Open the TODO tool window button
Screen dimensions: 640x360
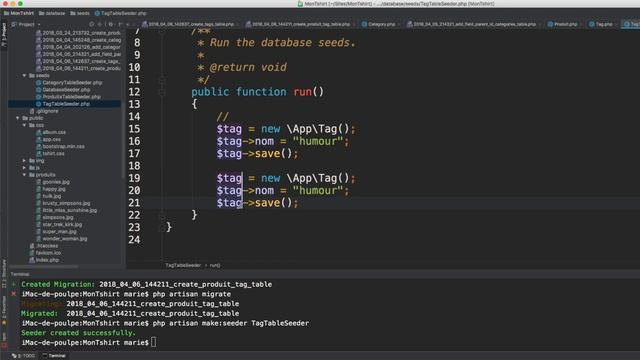(23, 356)
